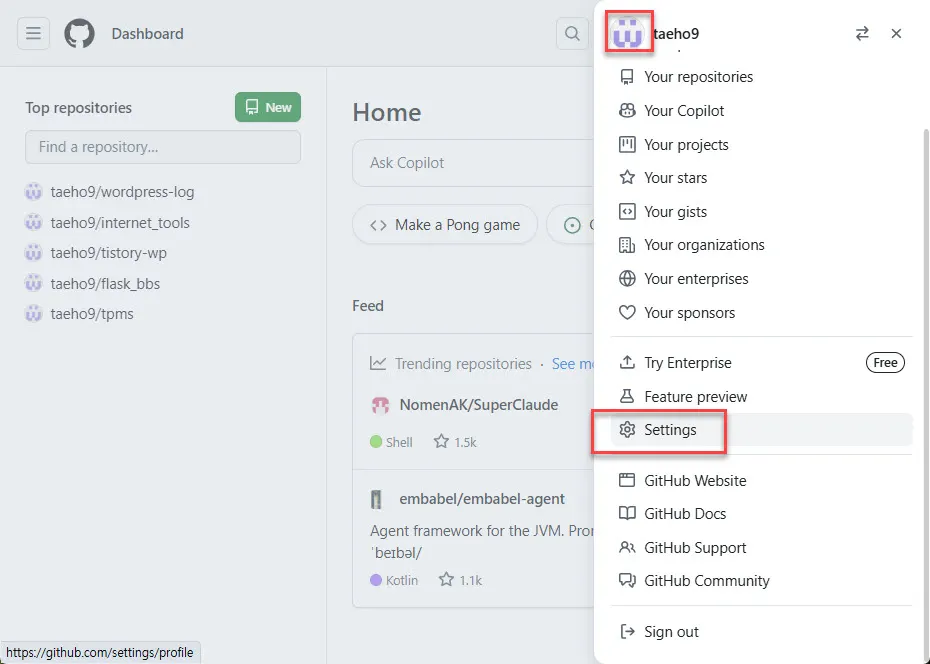Open the hamburger navigation menu

pyautogui.click(x=33, y=34)
